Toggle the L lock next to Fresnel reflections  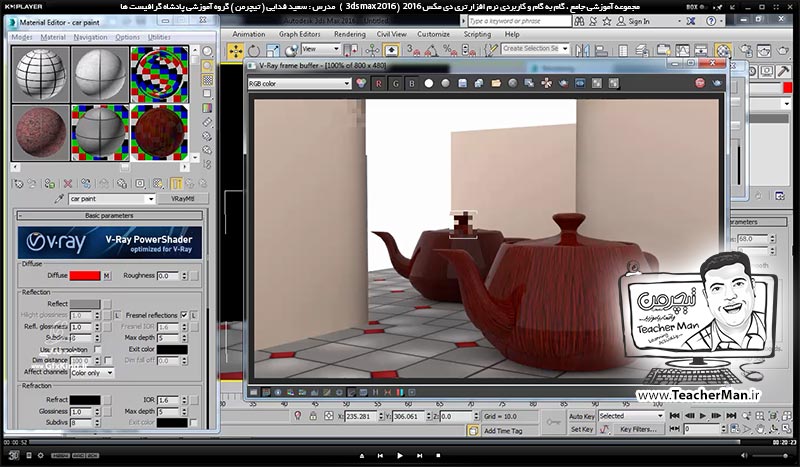(194, 315)
